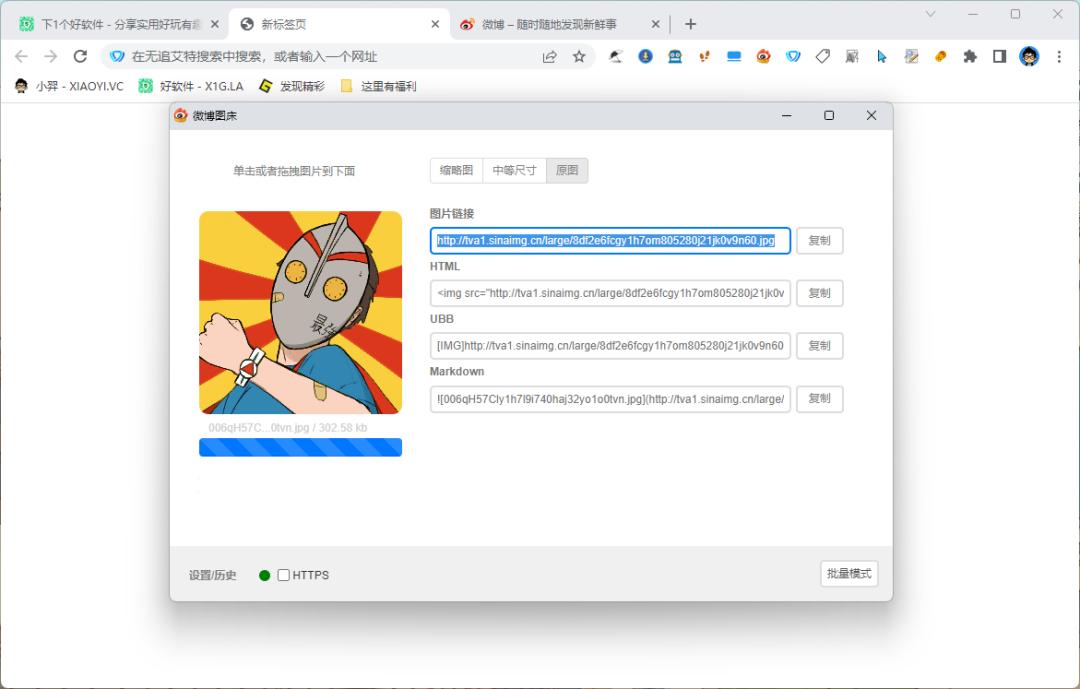The height and width of the screenshot is (689, 1080).
Task: Click the blue upload progress bar
Action: pyautogui.click(x=300, y=447)
